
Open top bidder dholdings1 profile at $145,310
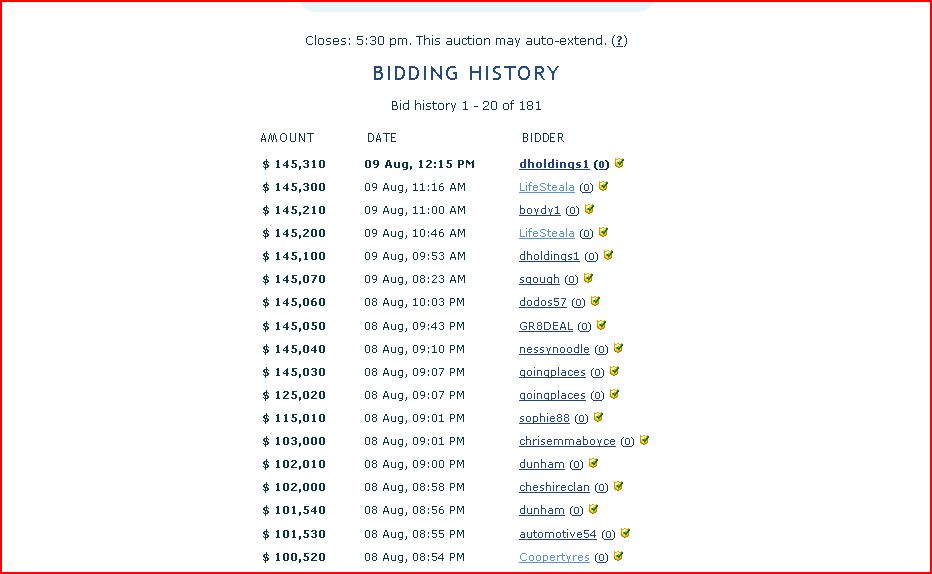[554, 164]
